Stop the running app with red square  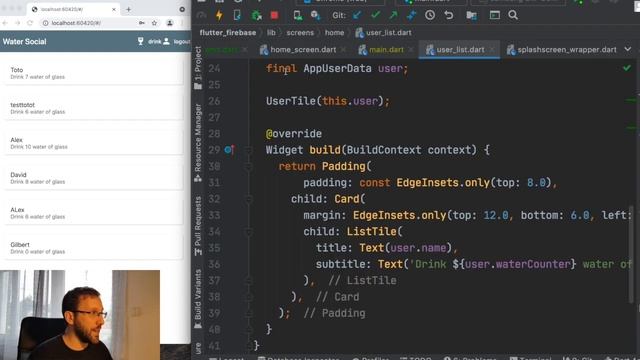(274, 16)
